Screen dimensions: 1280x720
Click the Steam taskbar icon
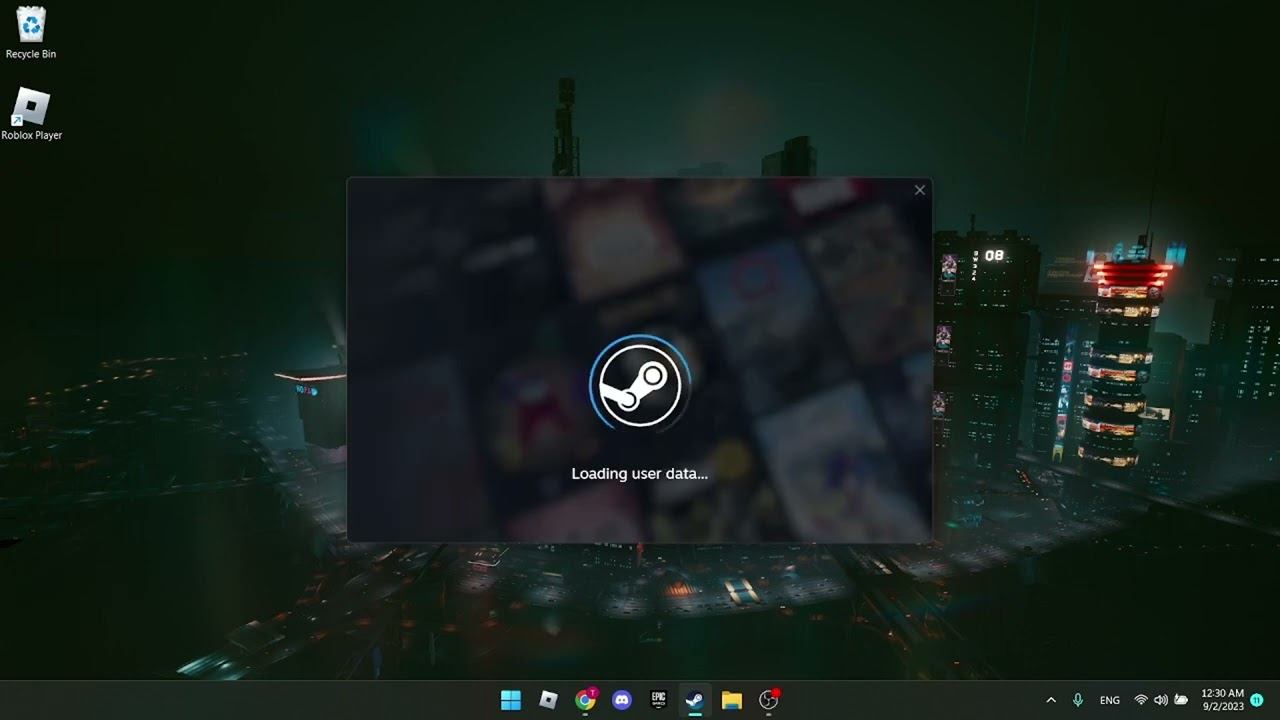click(x=695, y=700)
